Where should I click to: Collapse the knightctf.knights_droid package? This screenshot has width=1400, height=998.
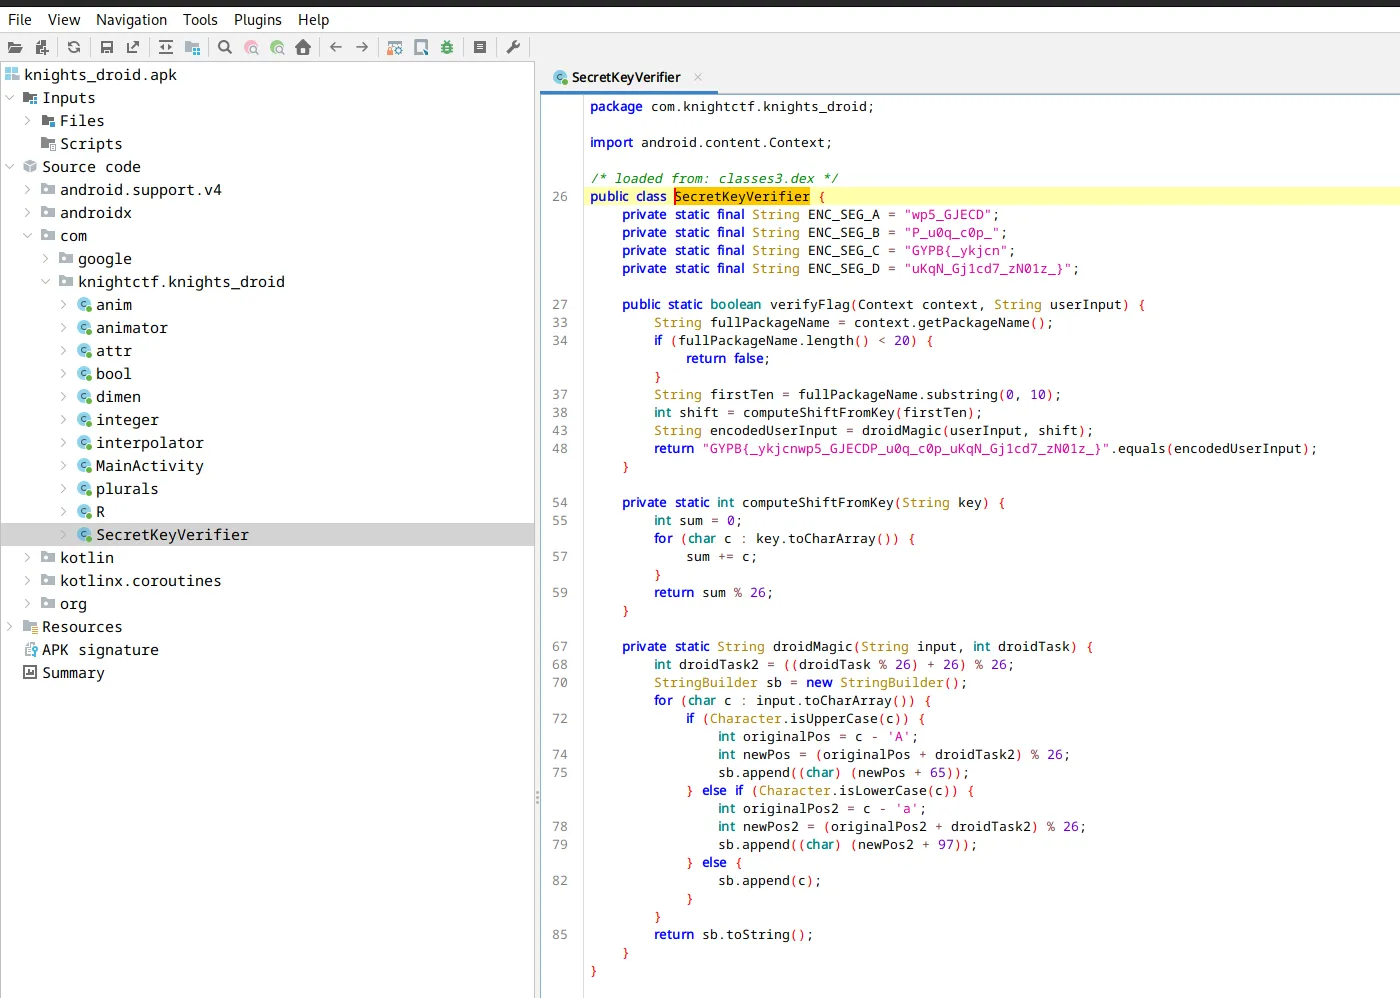tap(46, 282)
